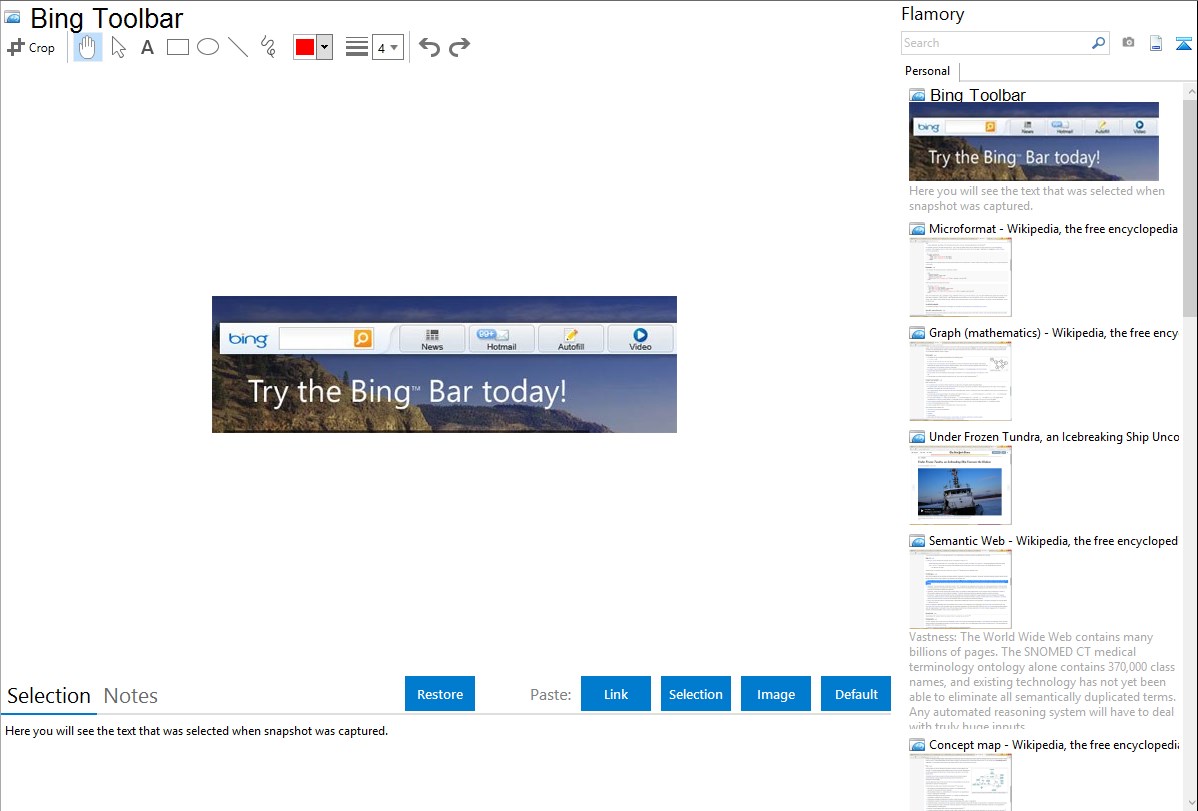Viewport: 1198px width, 811px height.
Task: Click the page document icon in Flamory panel
Action: [x=1156, y=43]
